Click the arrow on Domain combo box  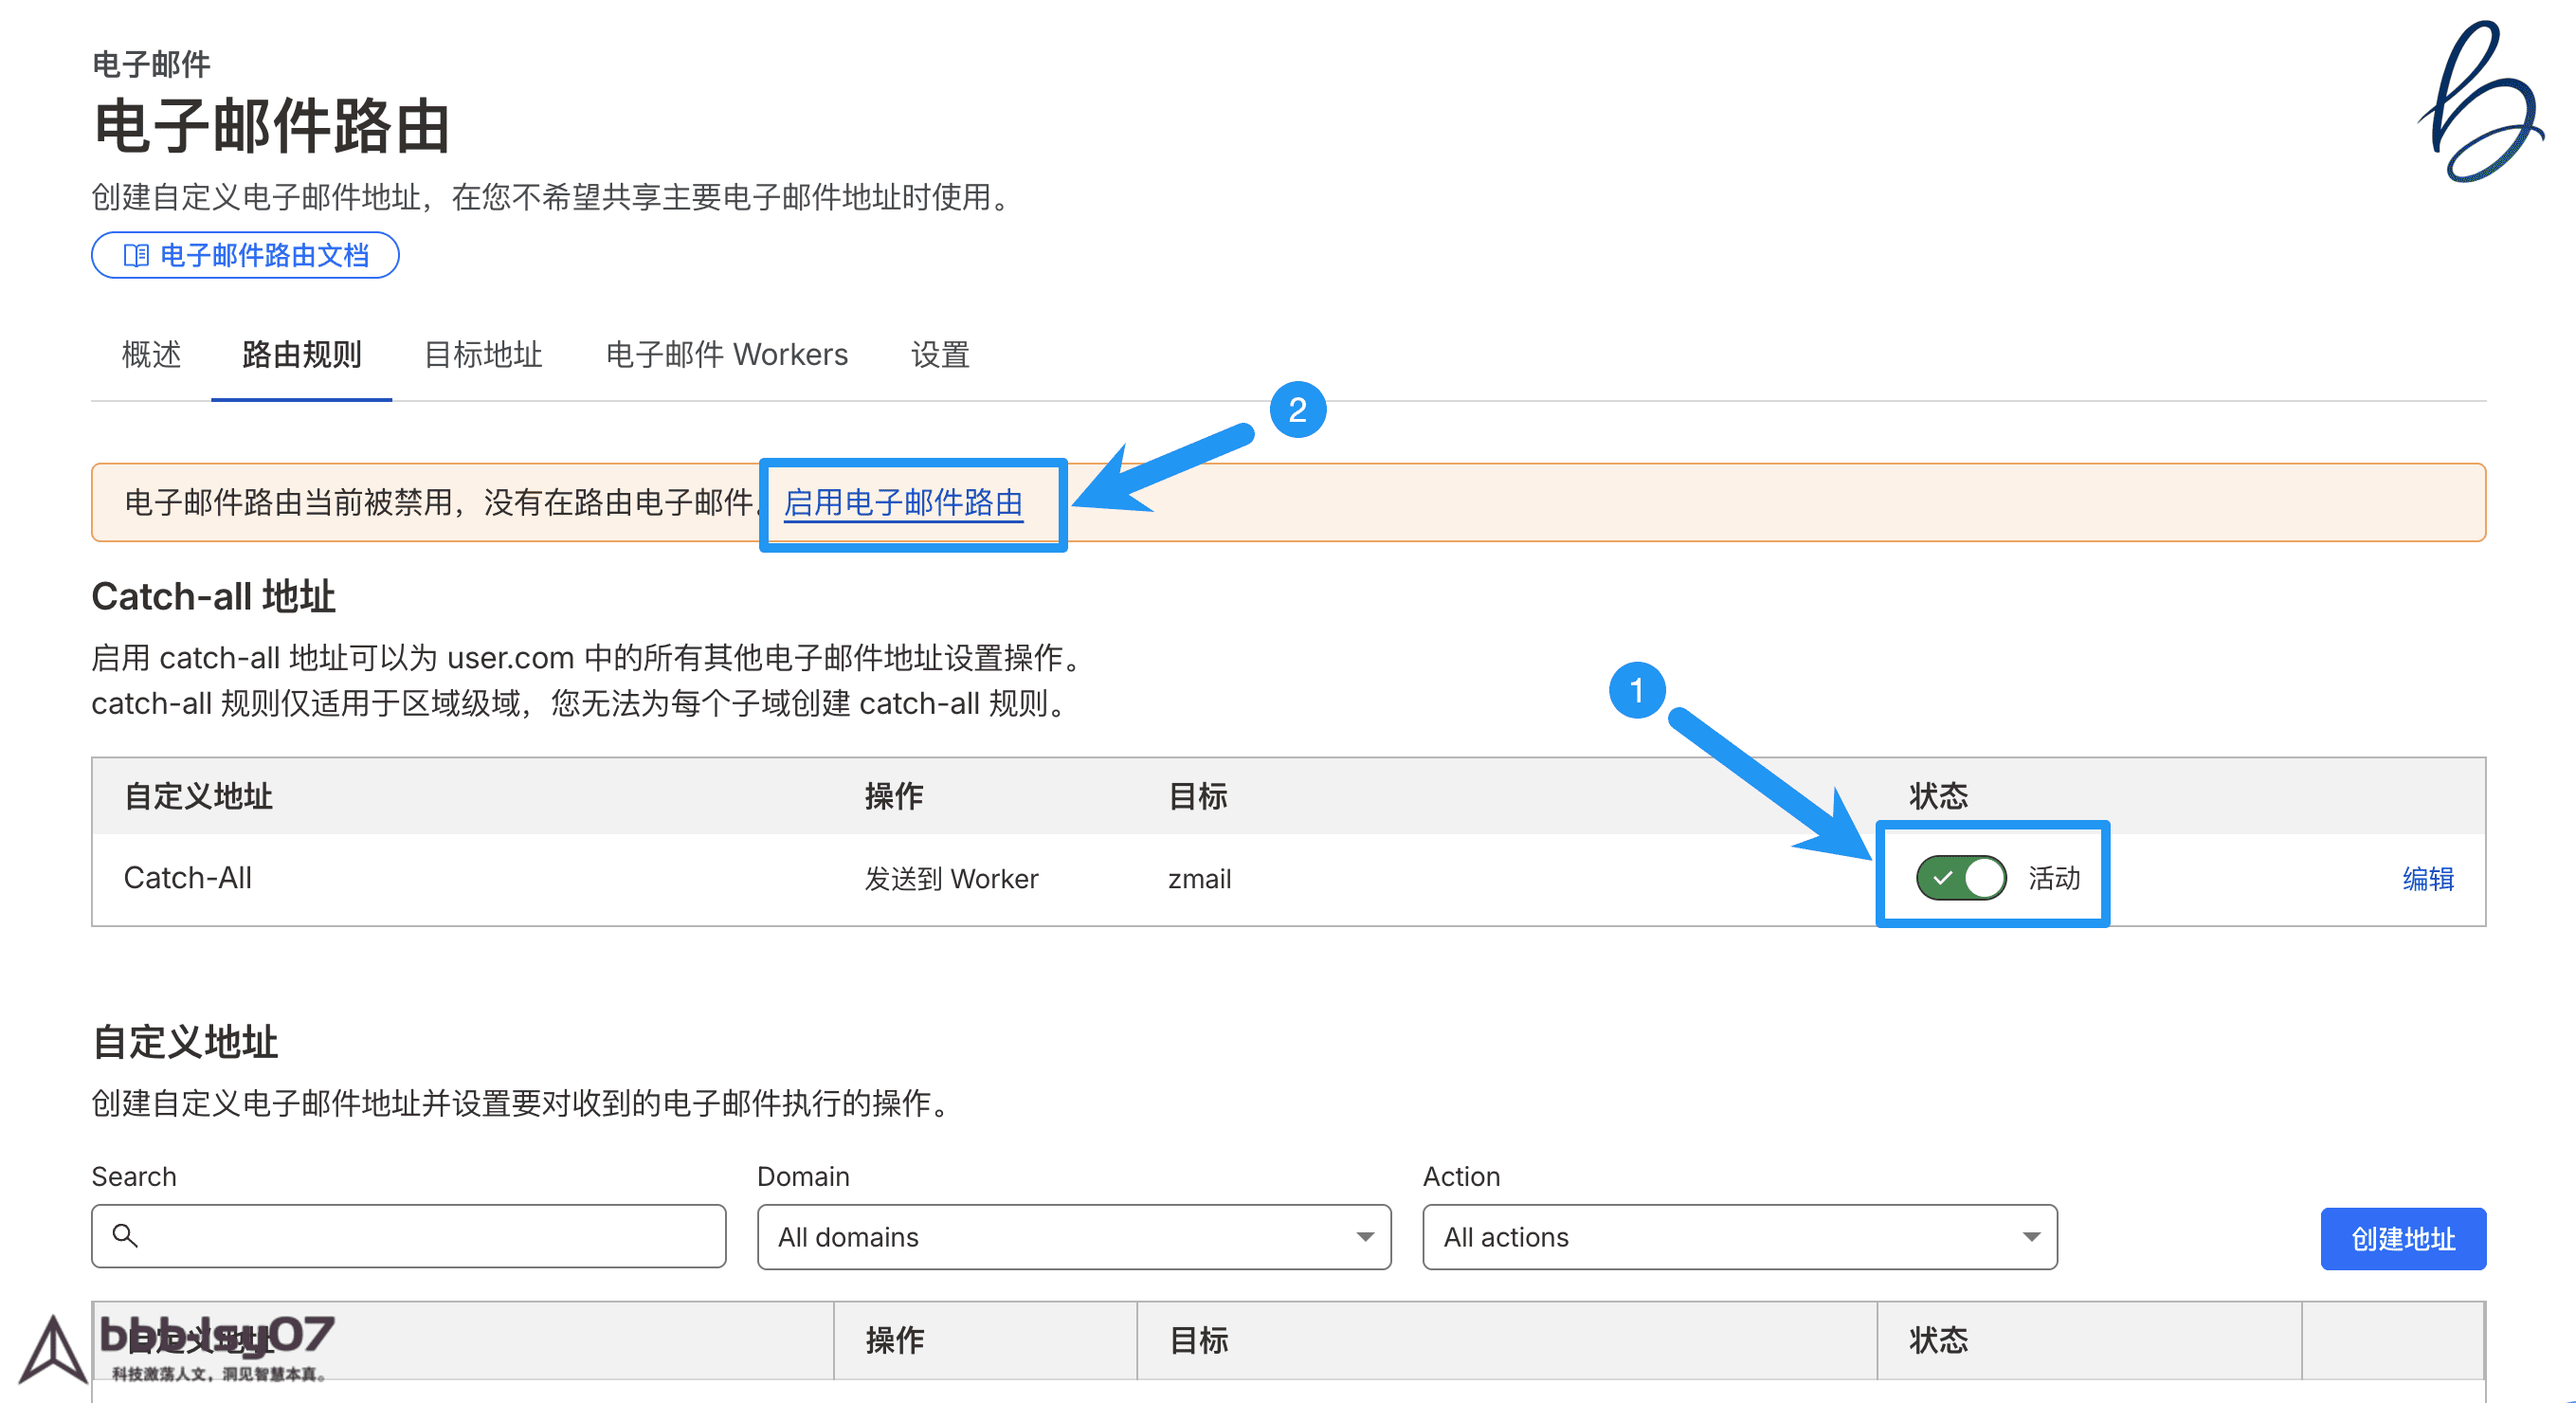click(x=1364, y=1237)
